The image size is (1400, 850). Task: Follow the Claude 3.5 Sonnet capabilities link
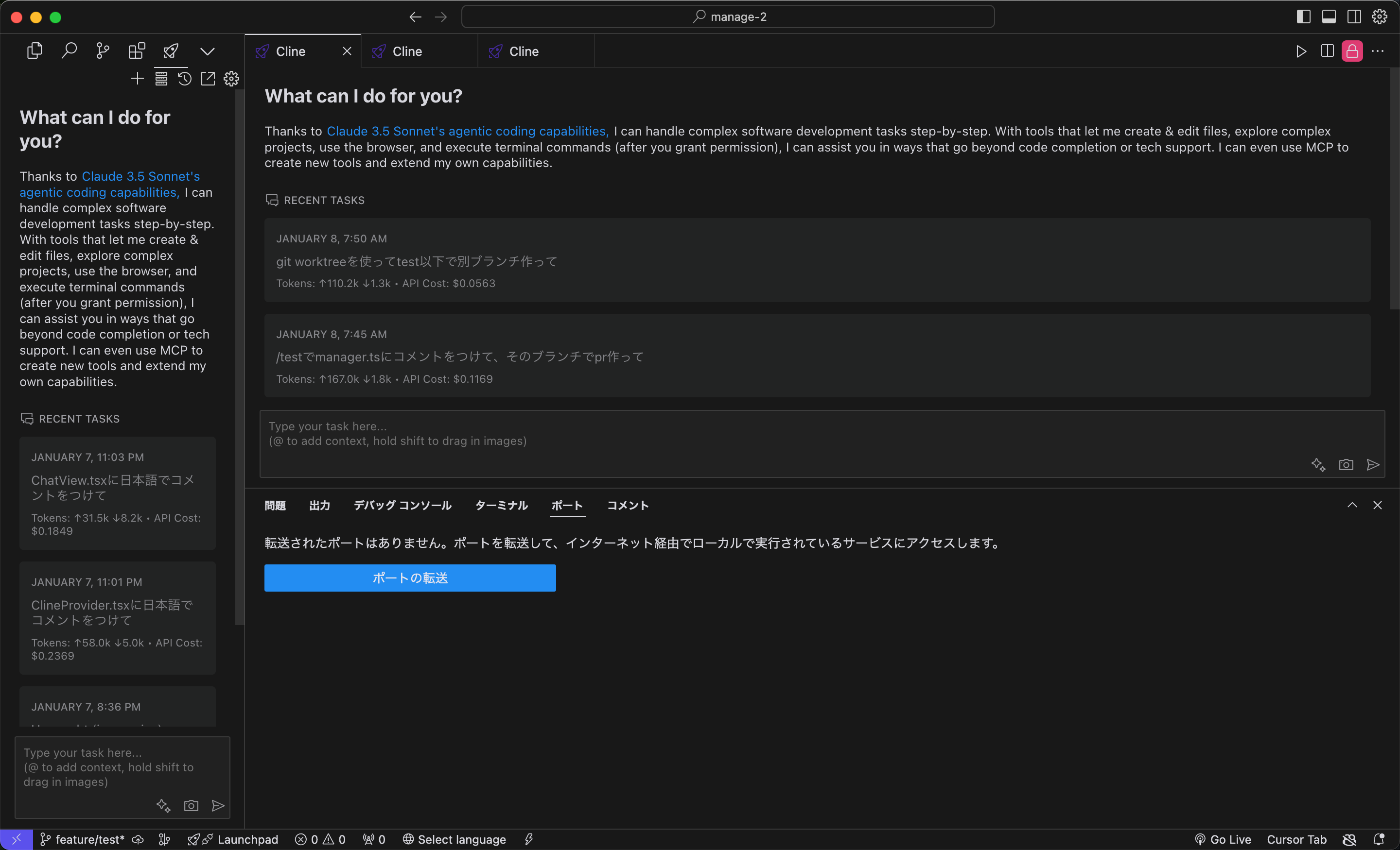466,130
